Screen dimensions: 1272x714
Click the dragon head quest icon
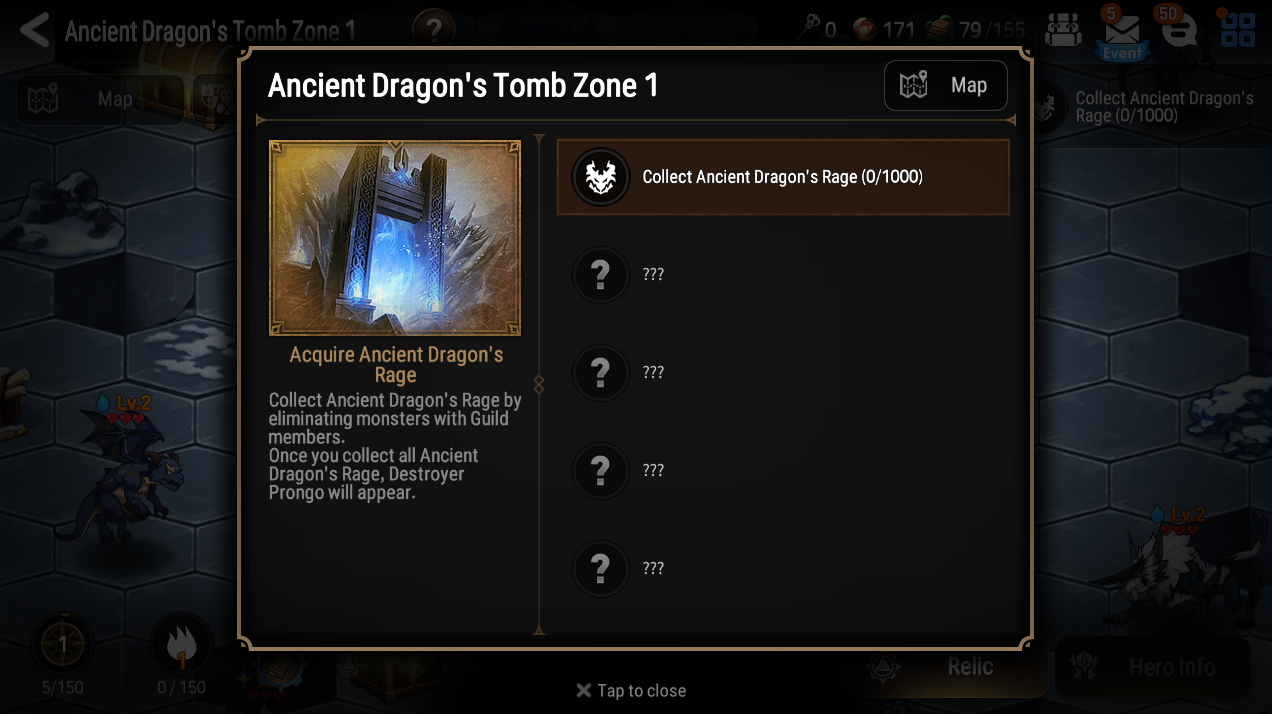[600, 177]
